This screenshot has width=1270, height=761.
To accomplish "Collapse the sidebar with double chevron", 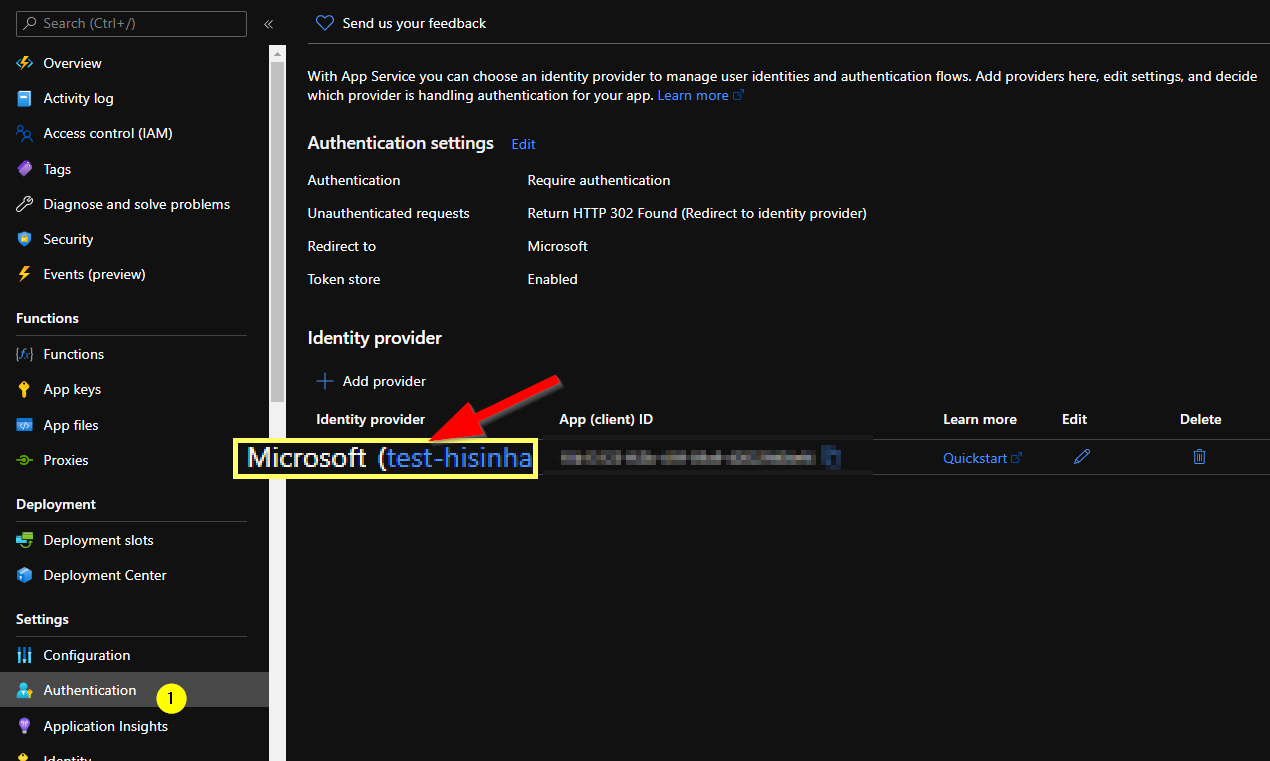I will pos(268,24).
